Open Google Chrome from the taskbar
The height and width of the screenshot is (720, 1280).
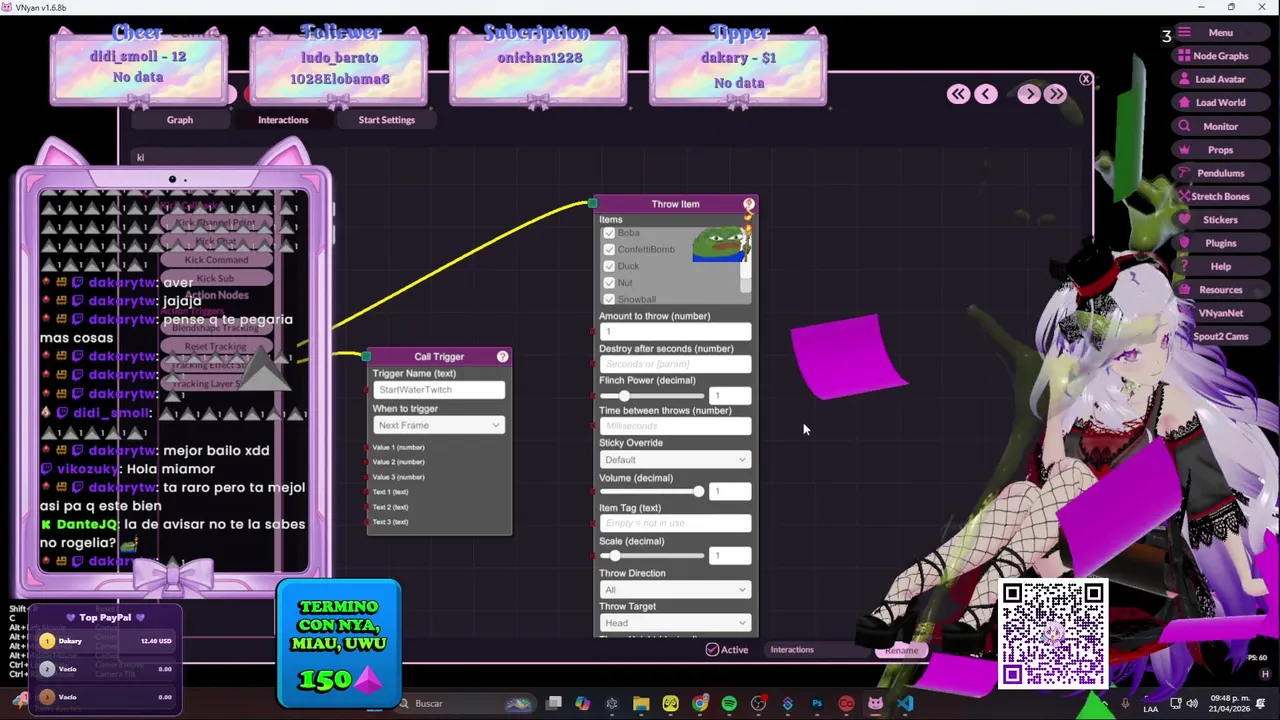tap(700, 704)
